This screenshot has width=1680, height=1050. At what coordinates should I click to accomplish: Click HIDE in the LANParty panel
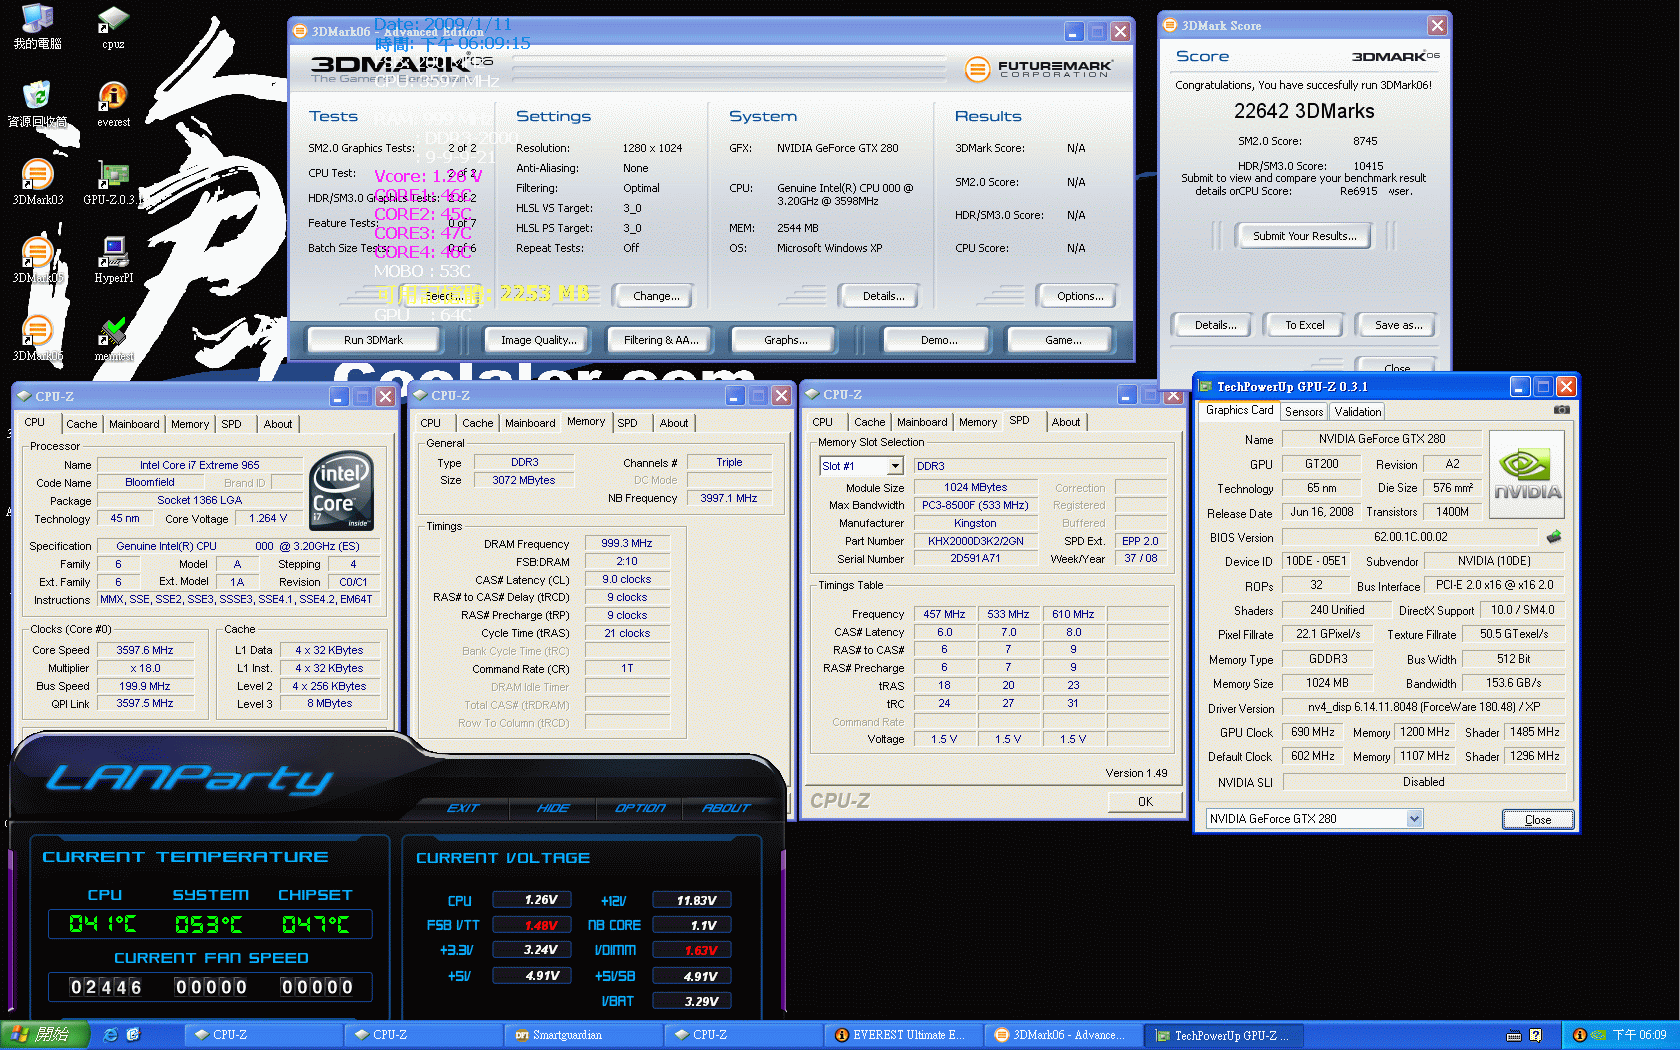click(553, 808)
